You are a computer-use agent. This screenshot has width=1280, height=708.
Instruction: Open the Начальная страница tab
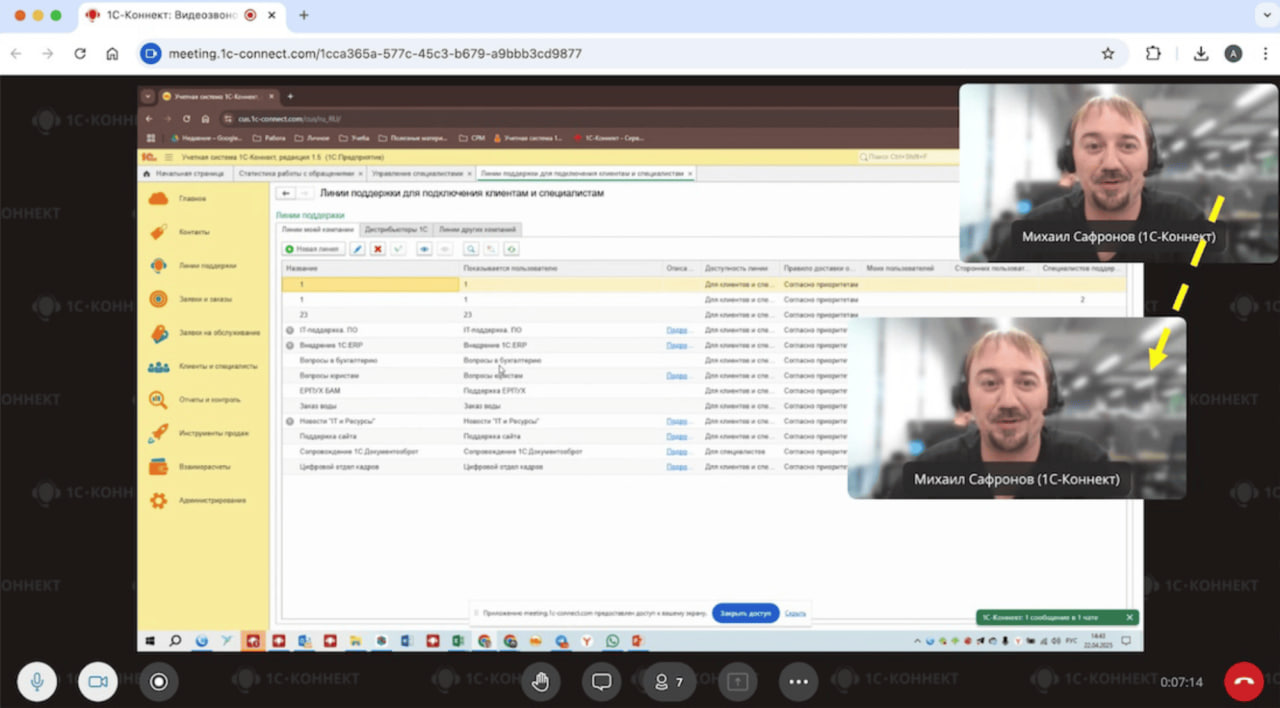186,173
